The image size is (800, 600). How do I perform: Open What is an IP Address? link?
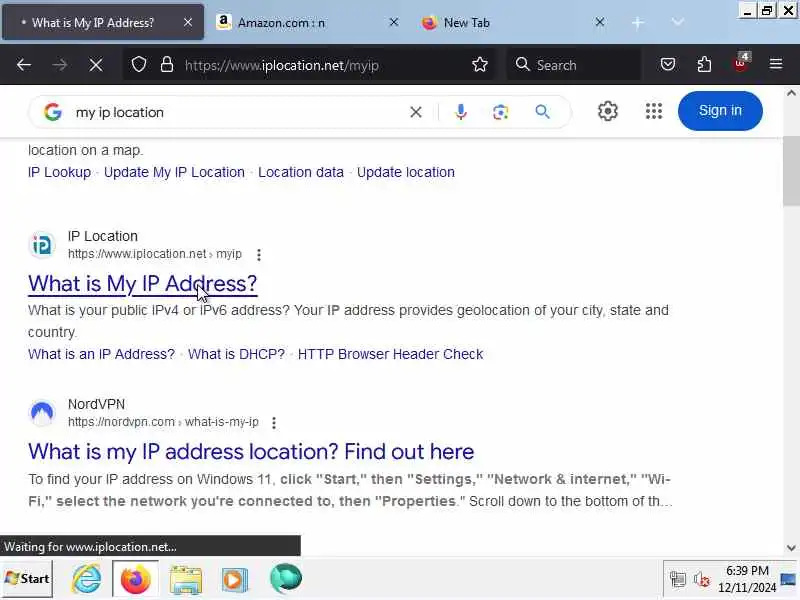click(x=101, y=354)
